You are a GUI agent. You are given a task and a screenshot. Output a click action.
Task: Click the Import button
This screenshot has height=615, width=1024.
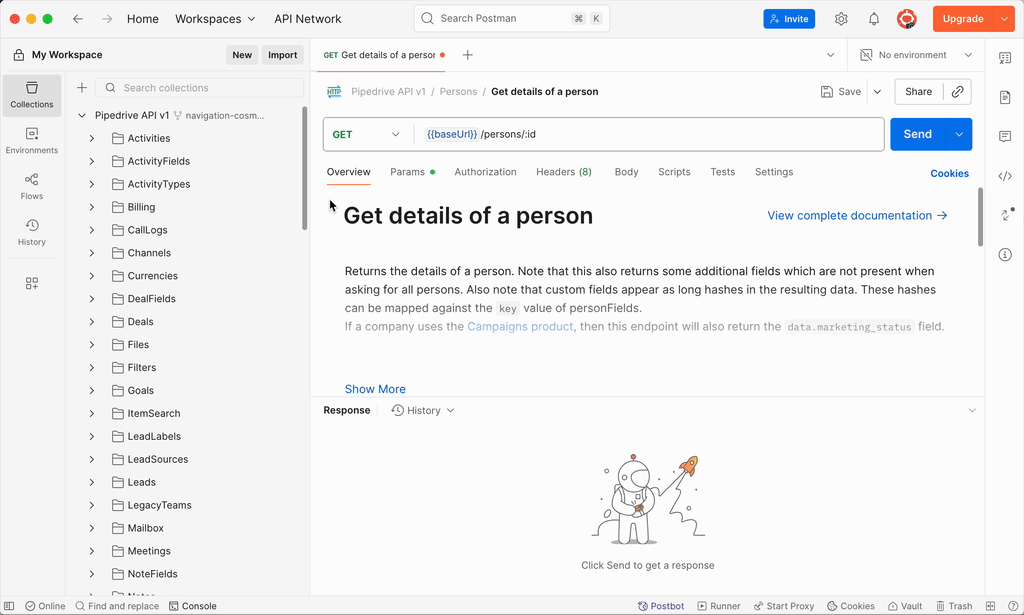point(282,55)
